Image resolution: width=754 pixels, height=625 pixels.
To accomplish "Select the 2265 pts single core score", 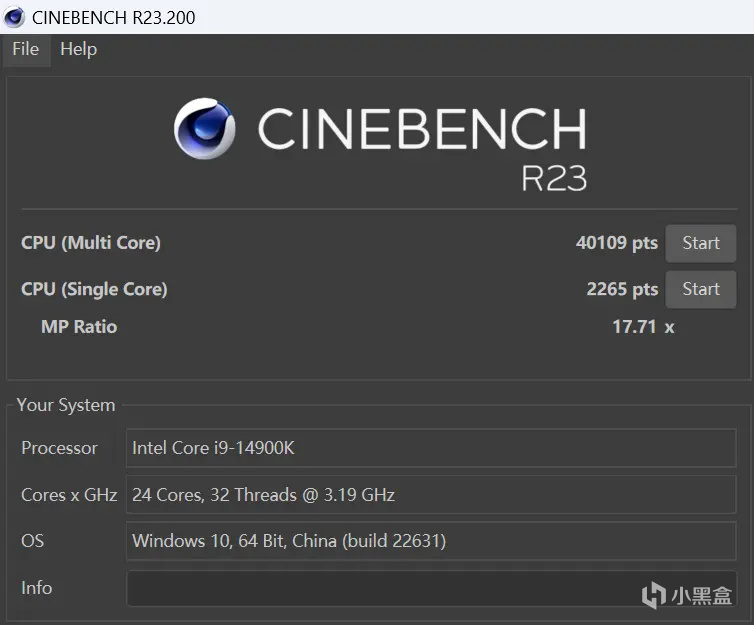I will pos(622,289).
